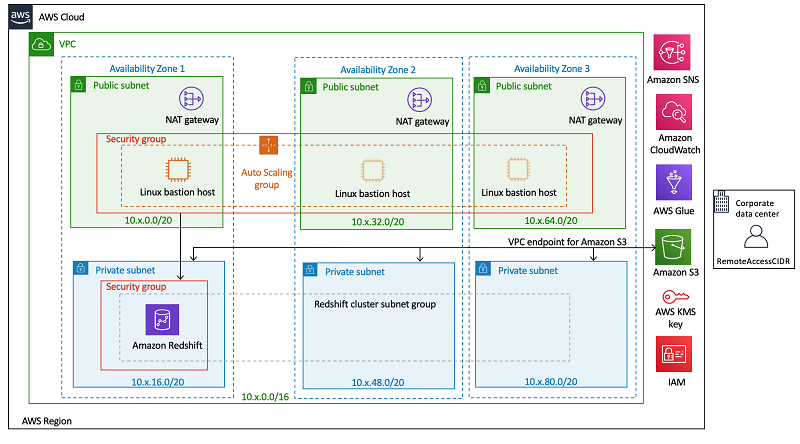
Task: Click the AWS Glue icon
Action: coord(673,182)
